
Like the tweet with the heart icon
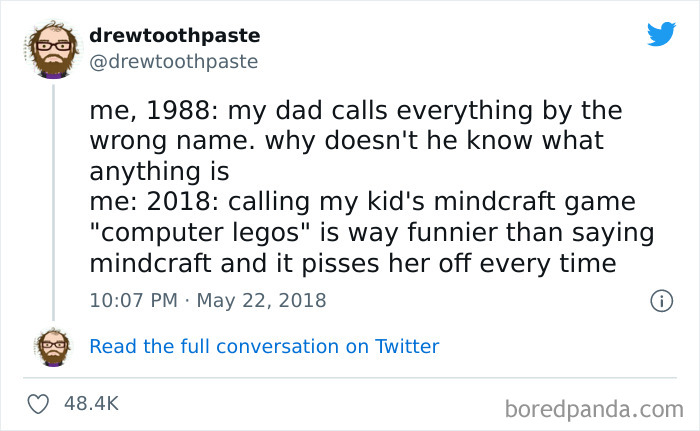pos(41,403)
